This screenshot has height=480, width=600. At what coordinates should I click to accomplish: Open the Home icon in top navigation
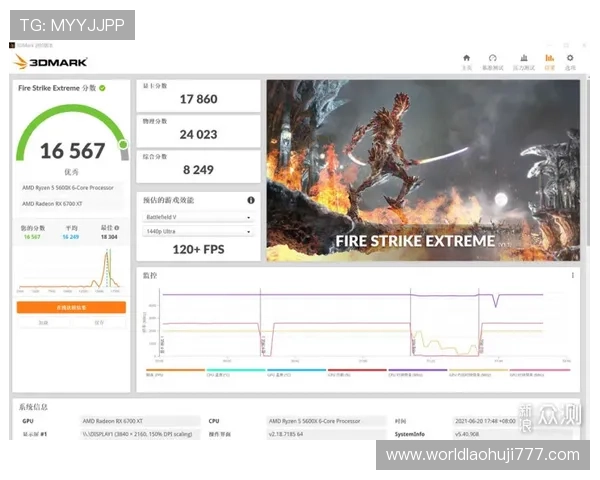tap(467, 60)
